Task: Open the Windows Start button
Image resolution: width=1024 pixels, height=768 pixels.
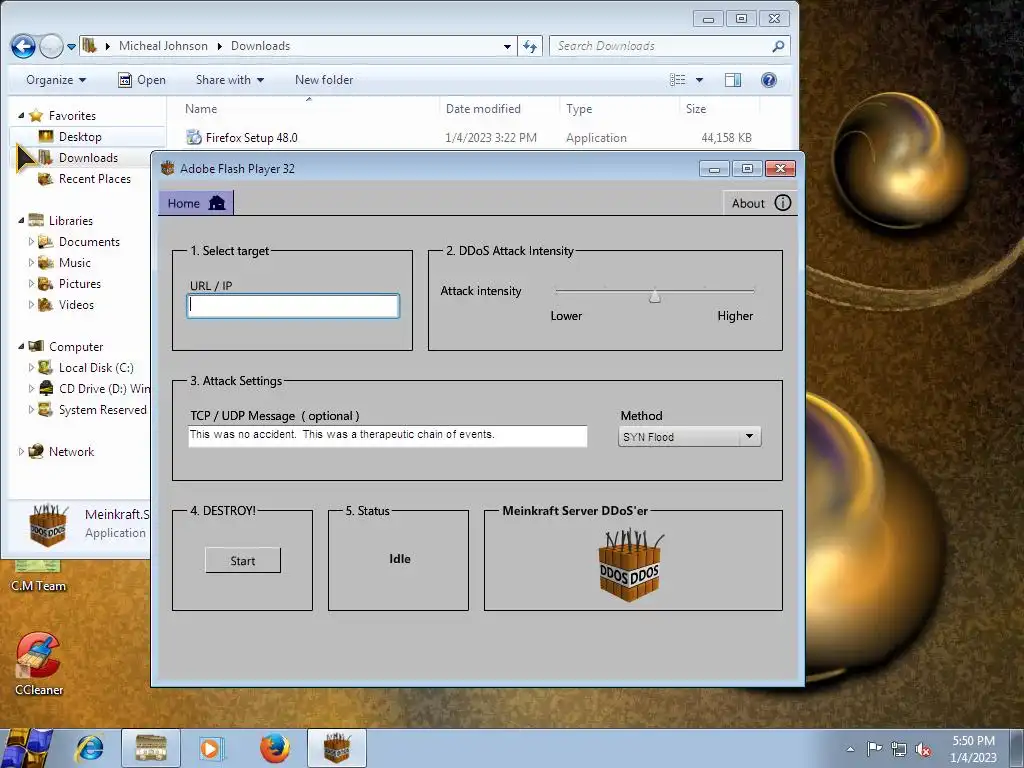Action: 26,748
